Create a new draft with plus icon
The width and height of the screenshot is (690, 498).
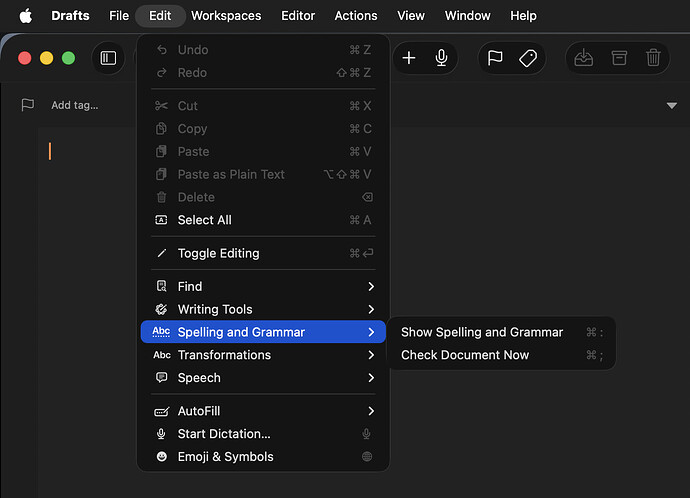click(x=409, y=58)
